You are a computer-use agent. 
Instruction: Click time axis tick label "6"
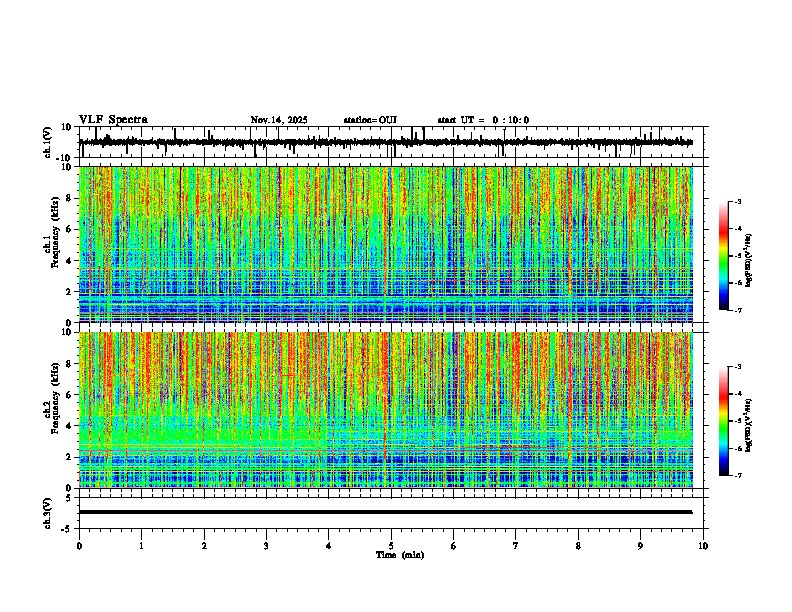(x=454, y=546)
